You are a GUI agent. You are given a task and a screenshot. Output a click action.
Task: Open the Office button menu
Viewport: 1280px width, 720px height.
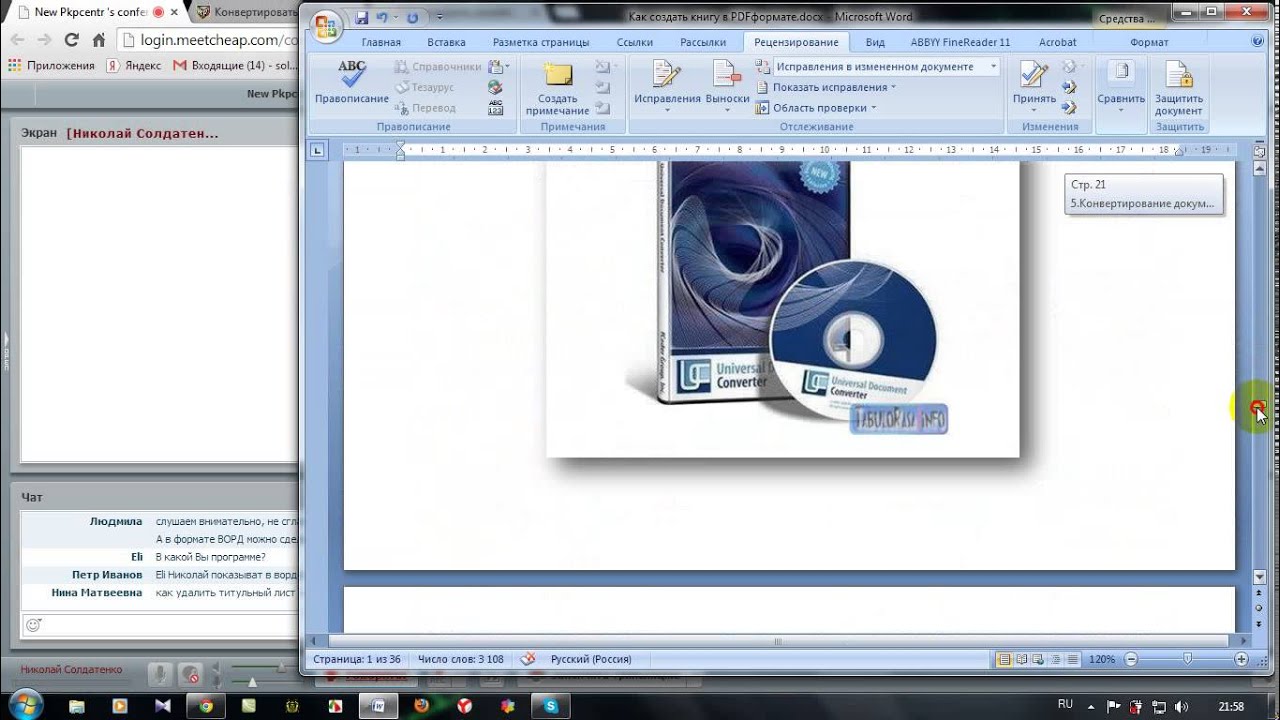click(x=326, y=27)
